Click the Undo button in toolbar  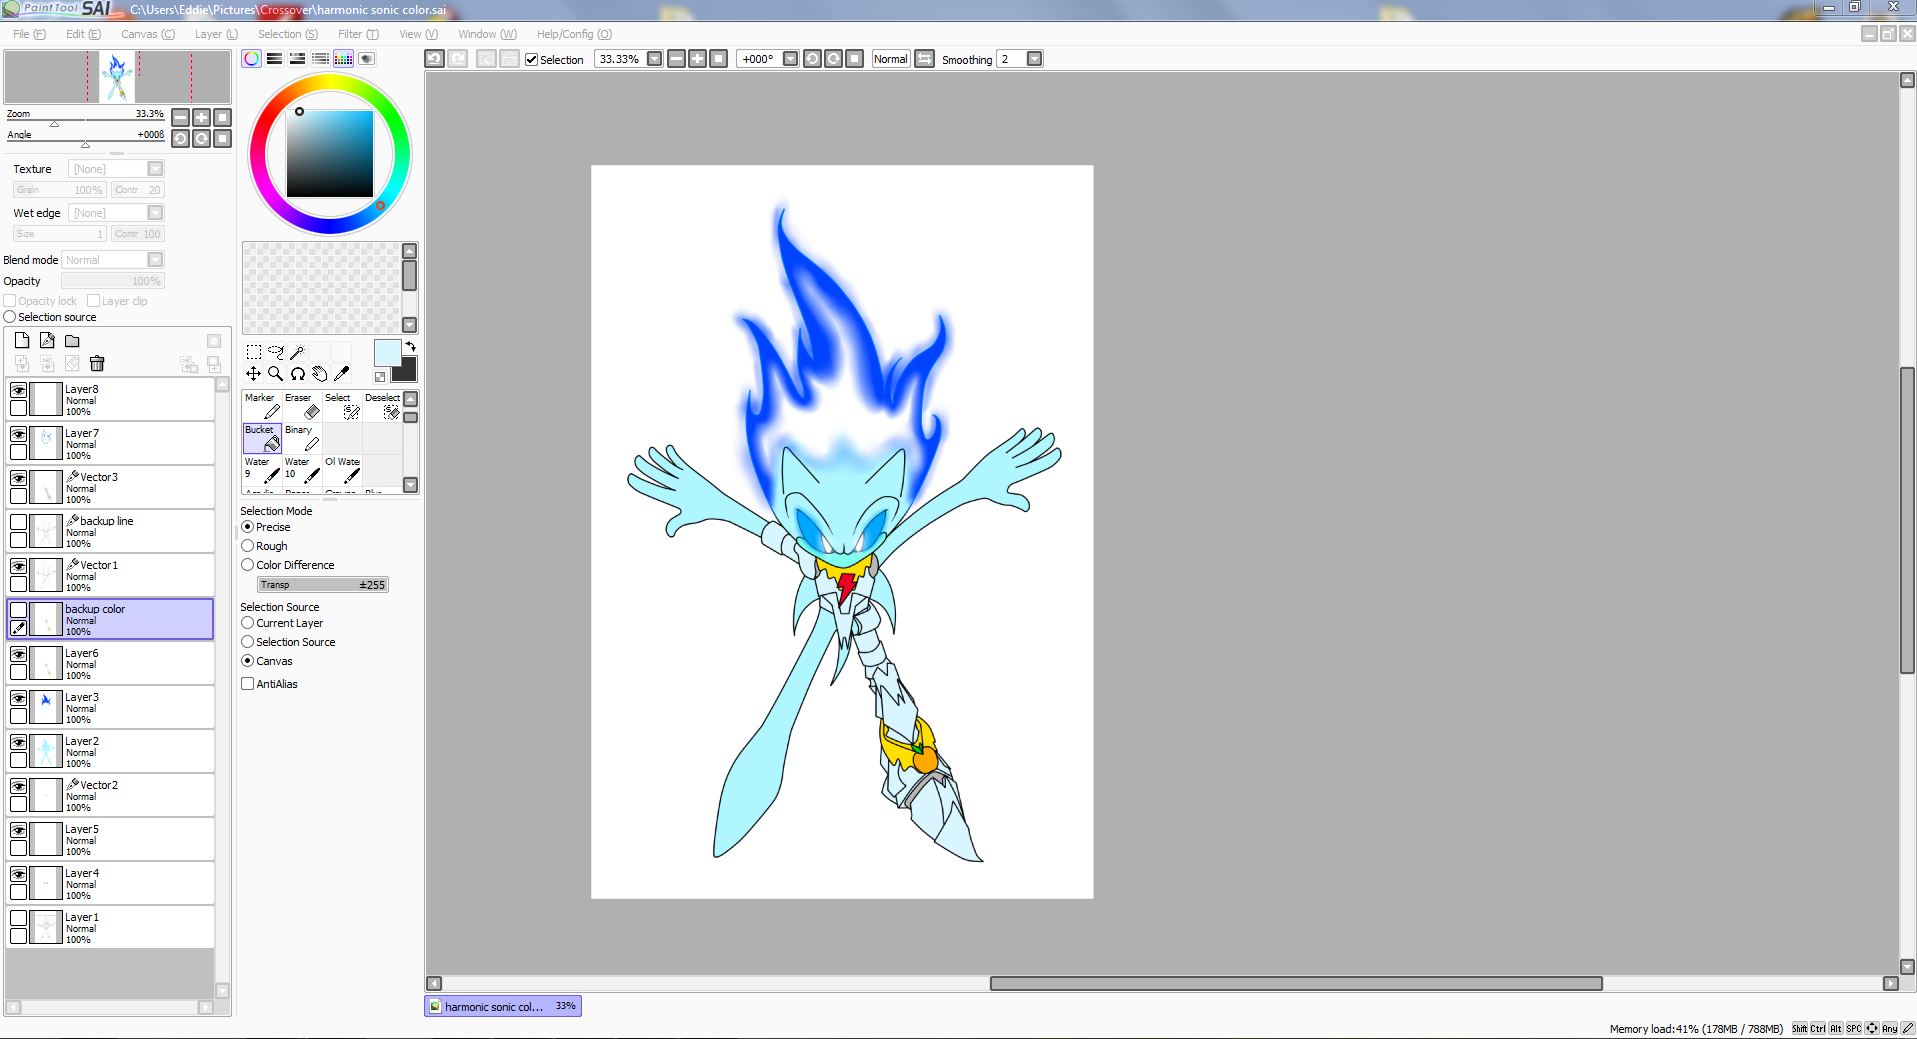tap(434, 59)
